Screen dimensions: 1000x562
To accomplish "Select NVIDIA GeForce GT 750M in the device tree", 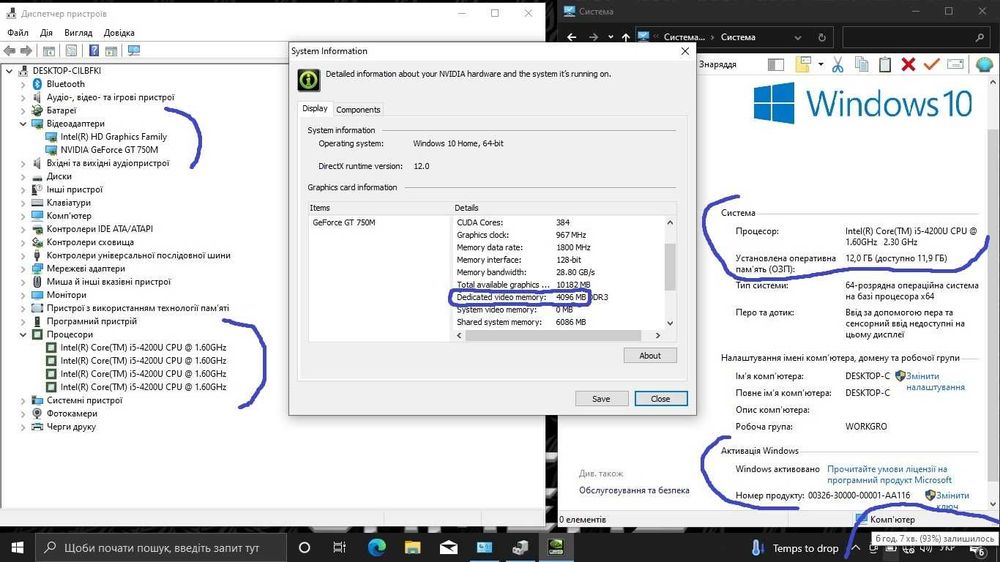I will pyautogui.click(x=109, y=150).
